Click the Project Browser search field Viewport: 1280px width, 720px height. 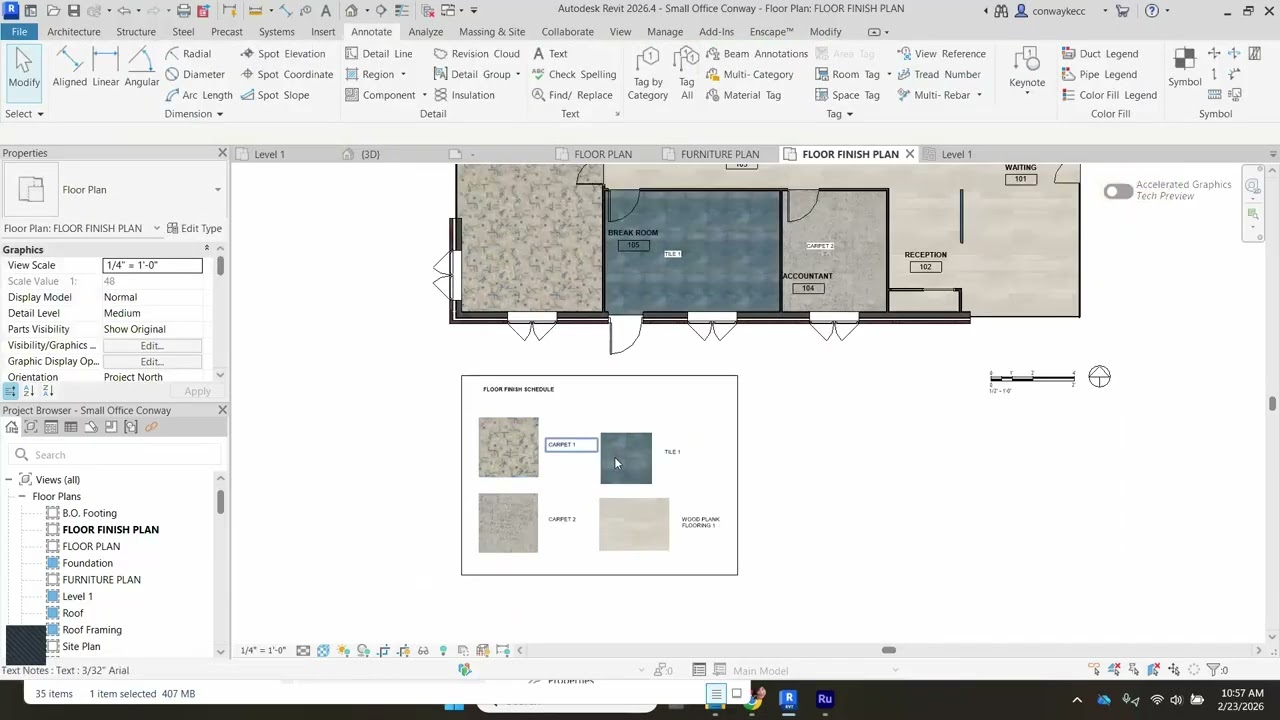pyautogui.click(x=115, y=455)
